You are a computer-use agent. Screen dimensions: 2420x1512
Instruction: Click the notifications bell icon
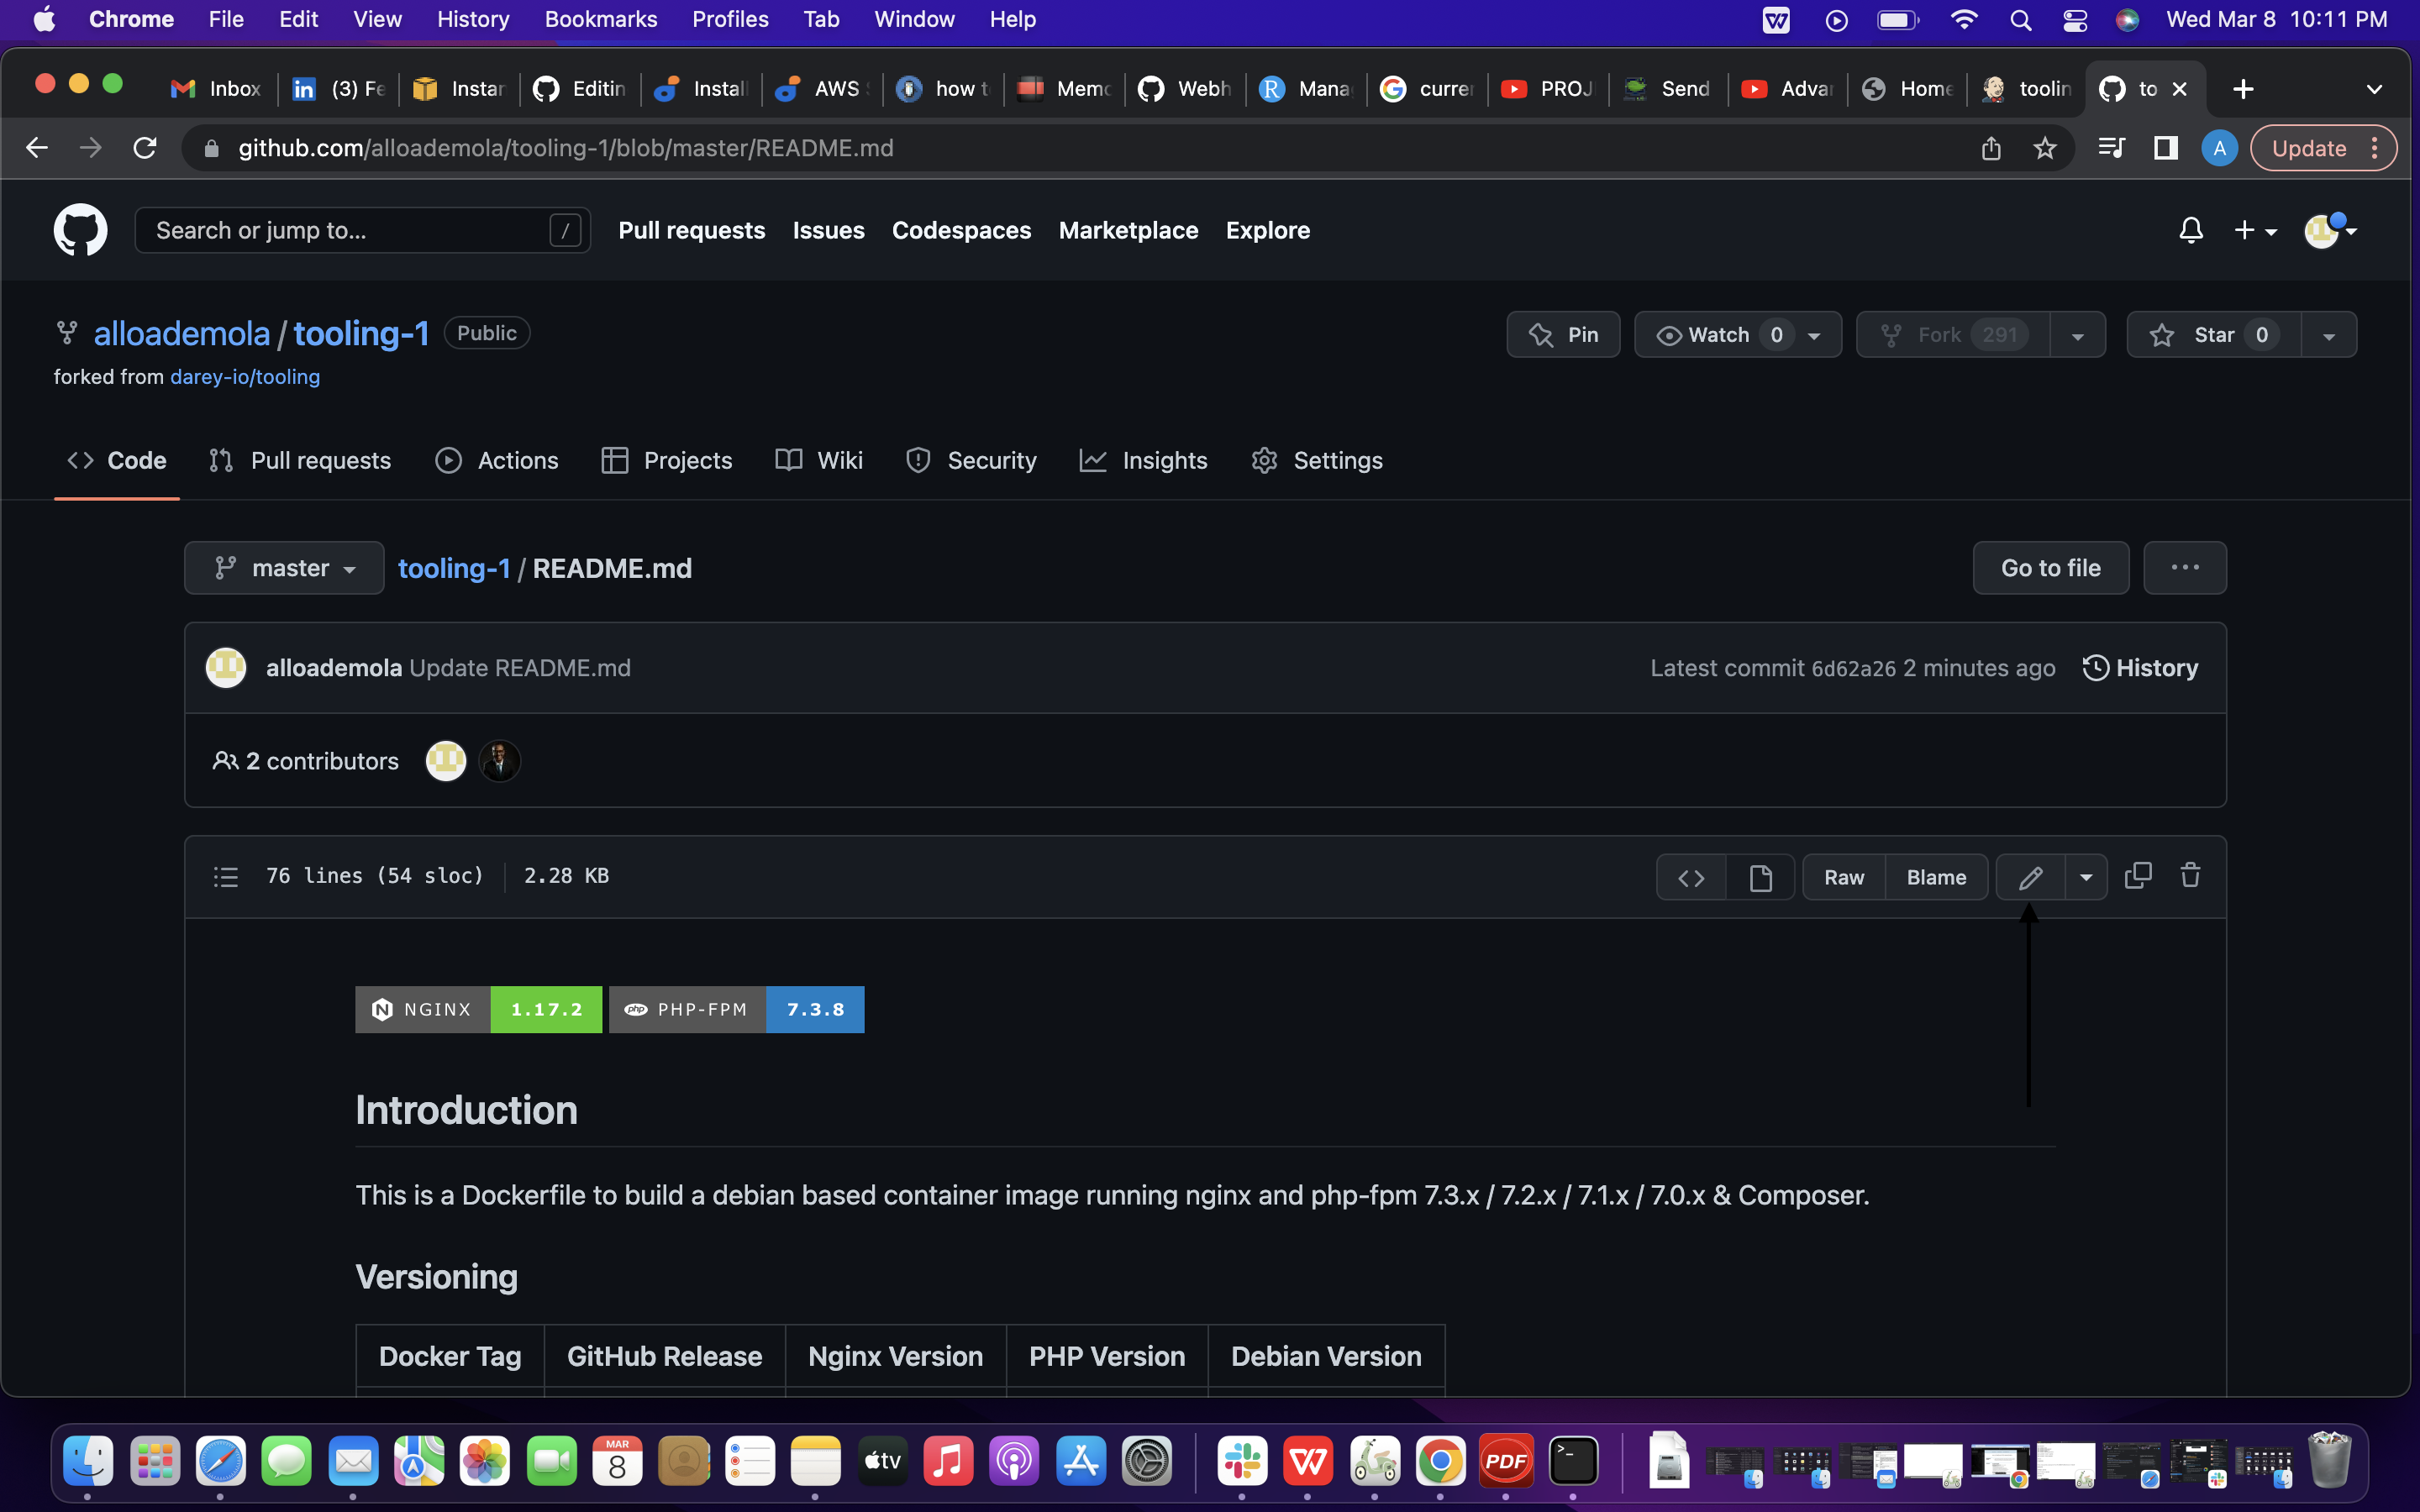click(x=2190, y=230)
